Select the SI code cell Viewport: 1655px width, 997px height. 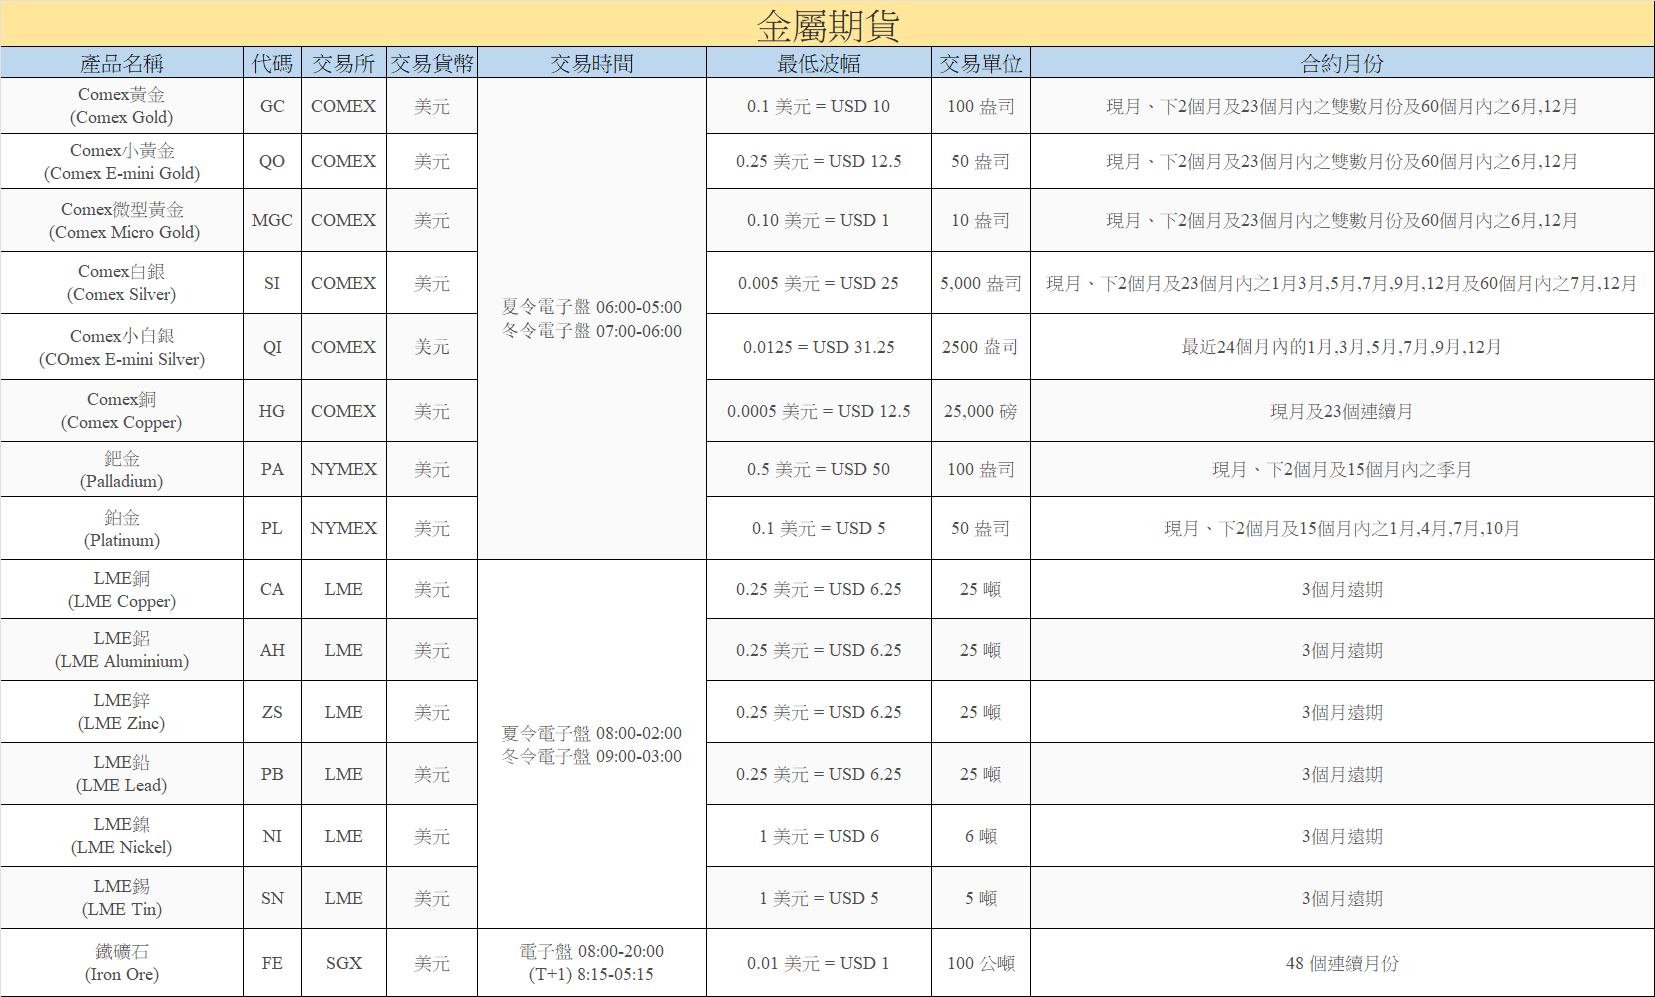click(272, 283)
